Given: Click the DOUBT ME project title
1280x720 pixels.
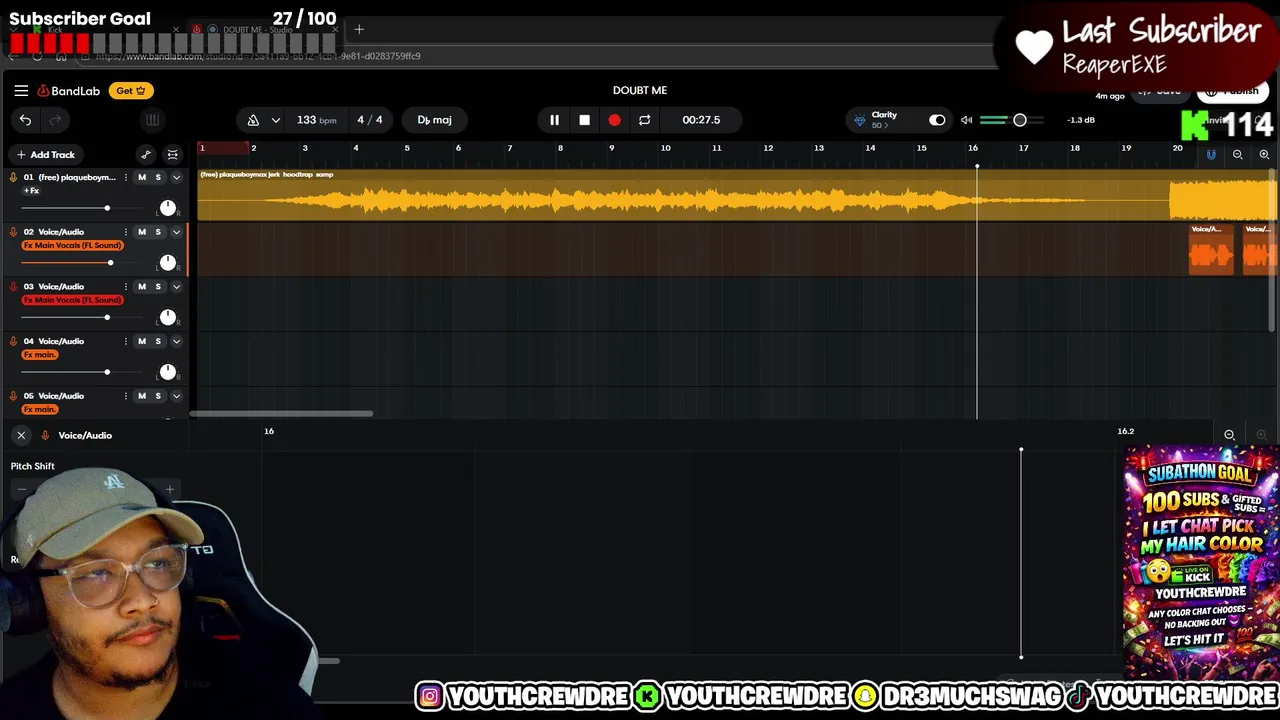Looking at the screenshot, I should (640, 90).
